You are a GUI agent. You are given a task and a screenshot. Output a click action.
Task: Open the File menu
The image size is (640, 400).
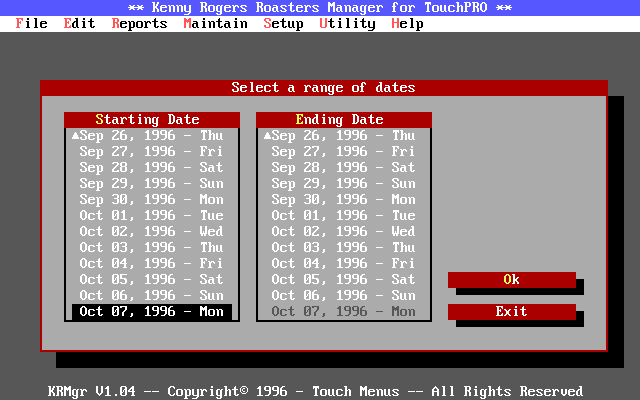point(31,24)
